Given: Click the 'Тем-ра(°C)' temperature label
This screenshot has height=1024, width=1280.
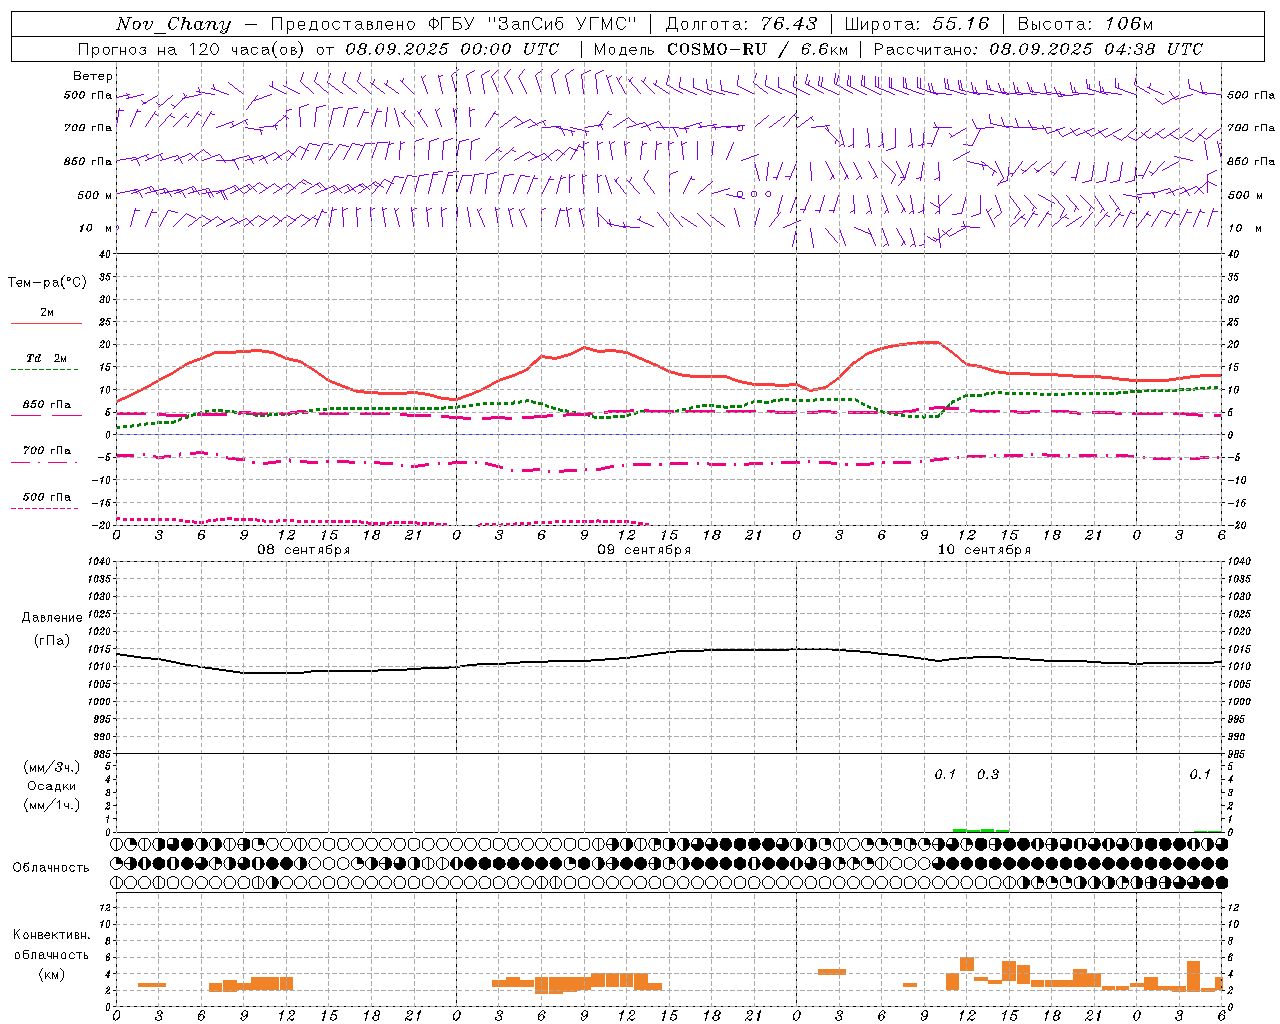Looking at the screenshot, I should click(47, 283).
